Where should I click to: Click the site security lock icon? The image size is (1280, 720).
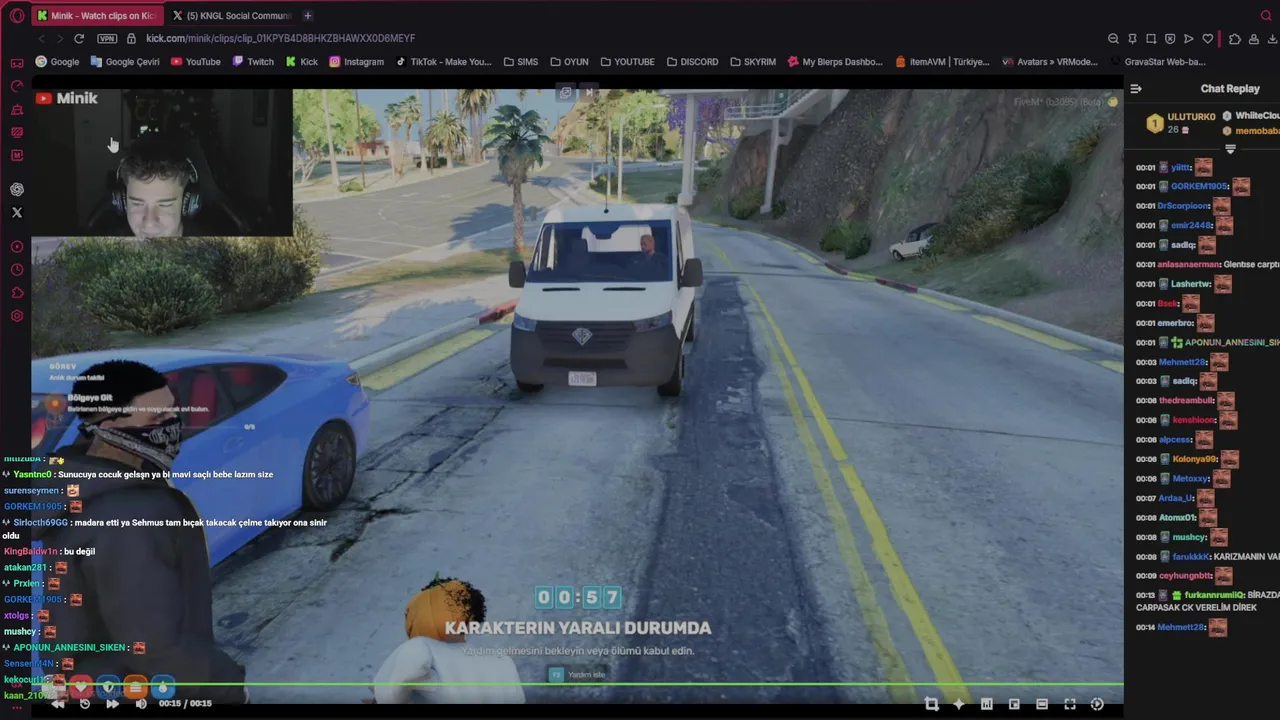131,38
